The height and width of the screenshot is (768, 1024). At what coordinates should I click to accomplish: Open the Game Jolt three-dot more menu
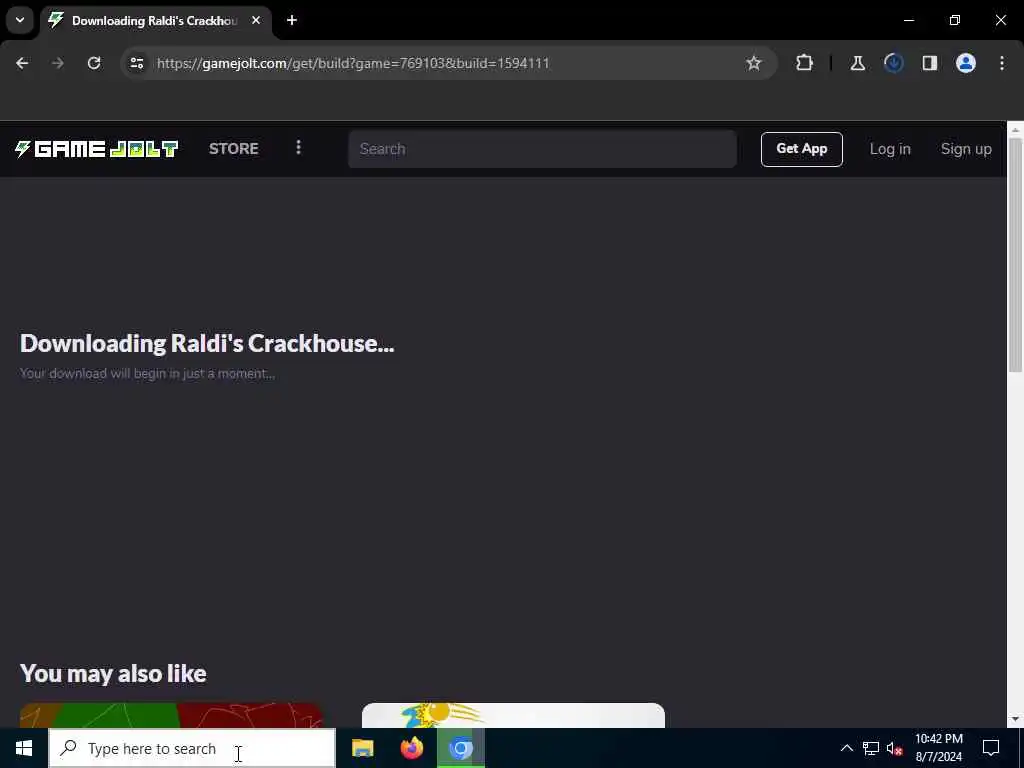point(298,148)
